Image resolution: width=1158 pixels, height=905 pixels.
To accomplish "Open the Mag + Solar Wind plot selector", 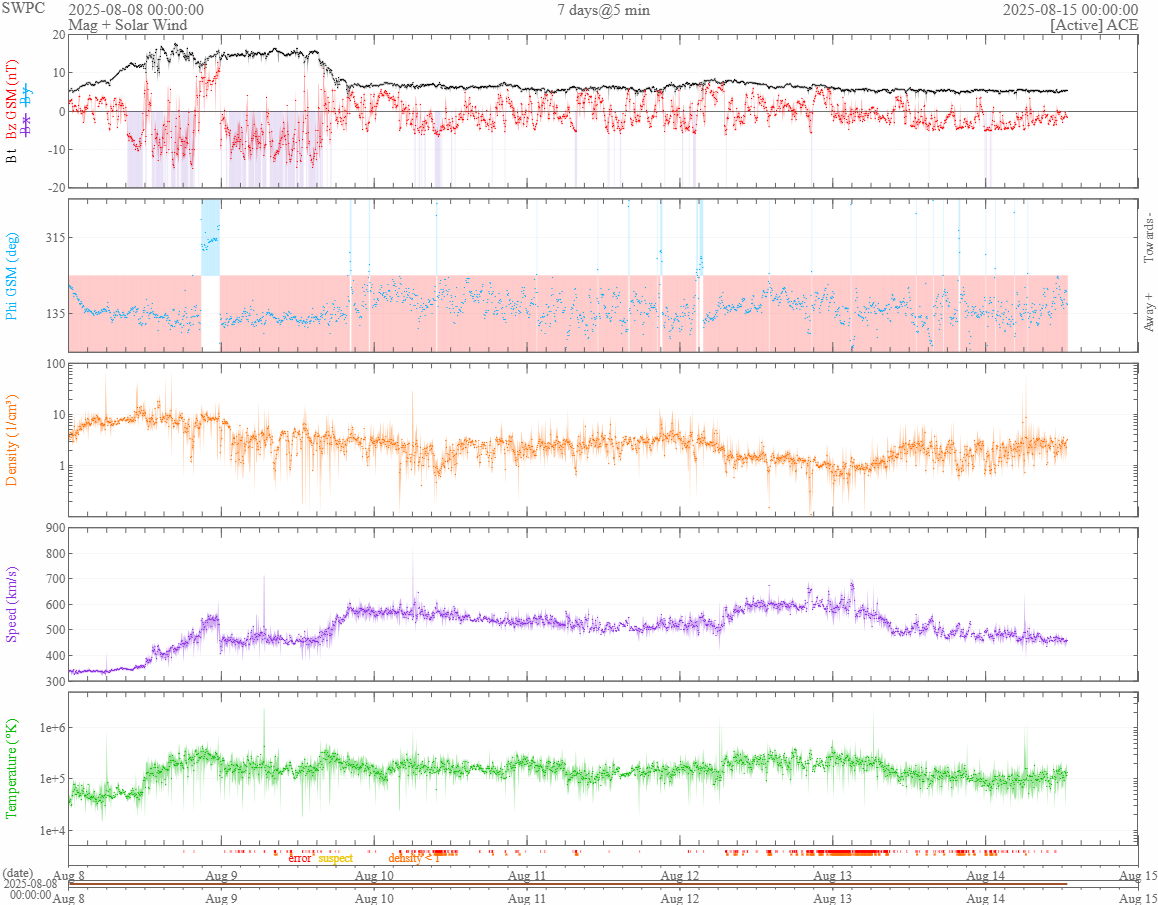I will (x=127, y=25).
